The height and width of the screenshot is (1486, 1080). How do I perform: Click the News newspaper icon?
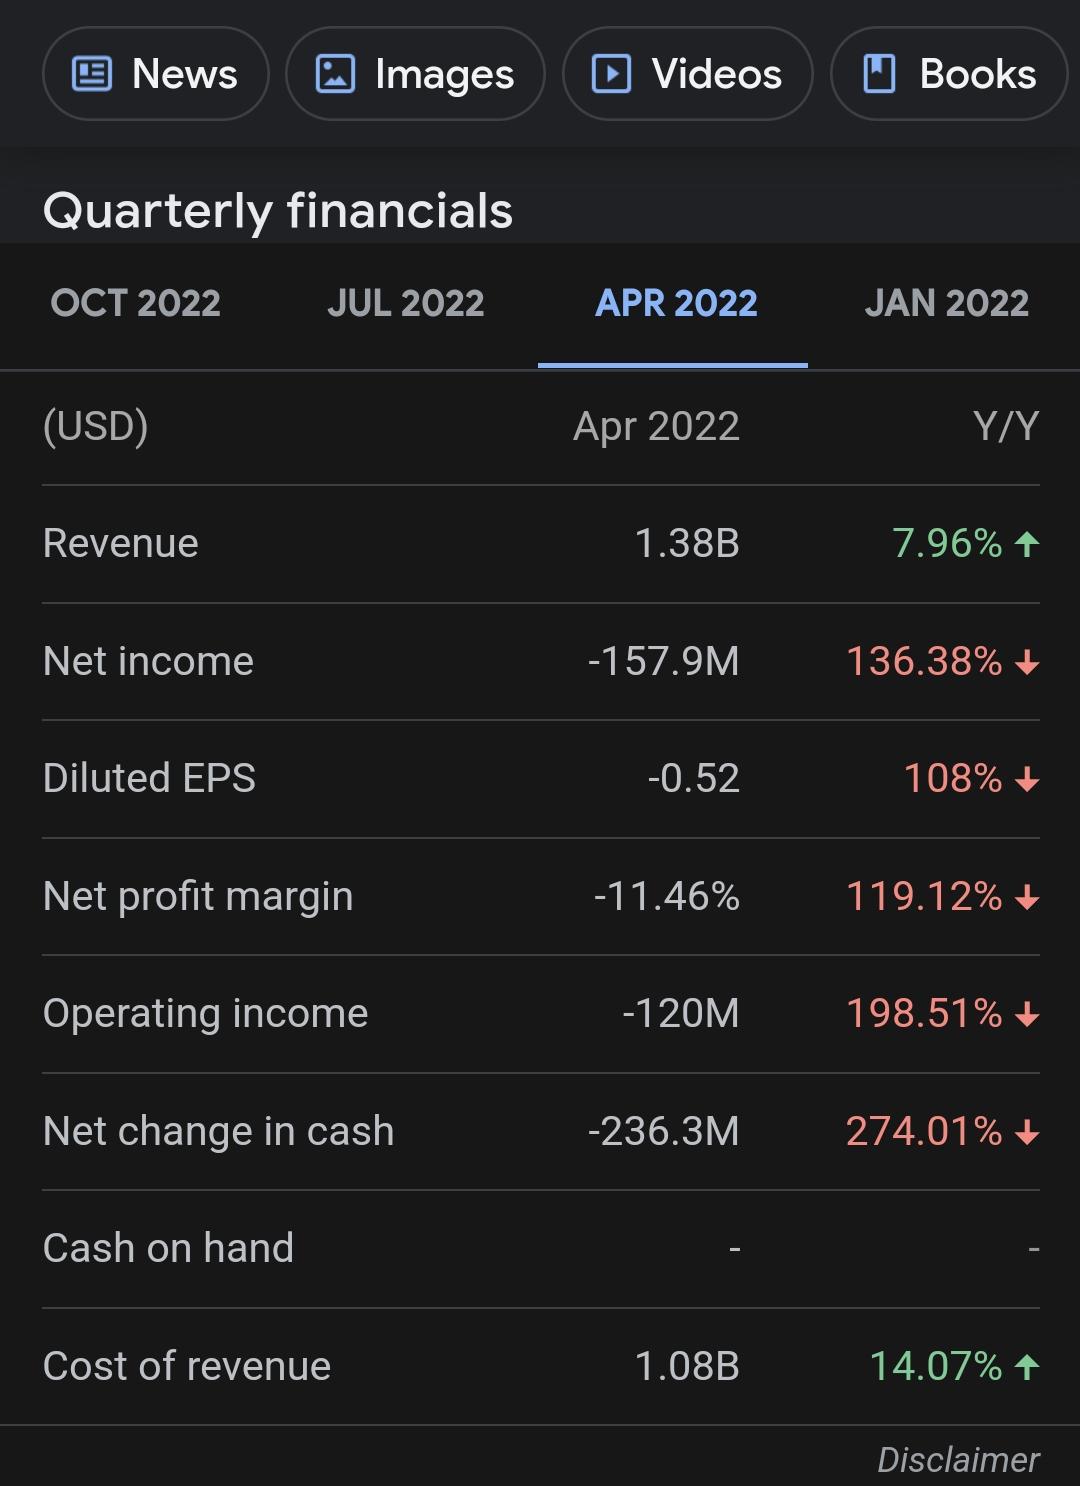coord(92,74)
